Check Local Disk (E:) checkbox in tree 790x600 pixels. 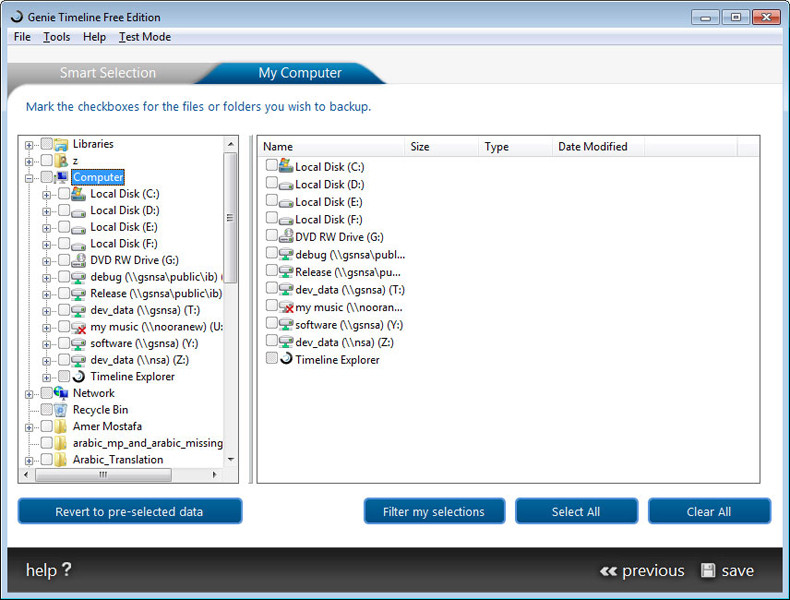64,227
